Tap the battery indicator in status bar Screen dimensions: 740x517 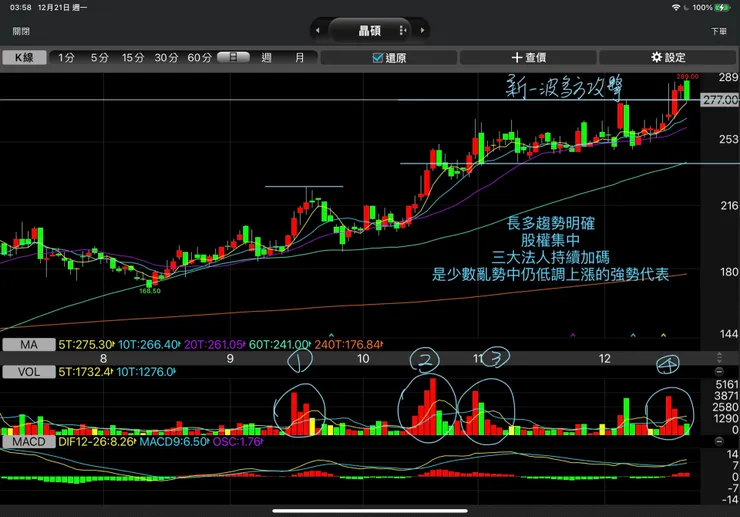[723, 8]
